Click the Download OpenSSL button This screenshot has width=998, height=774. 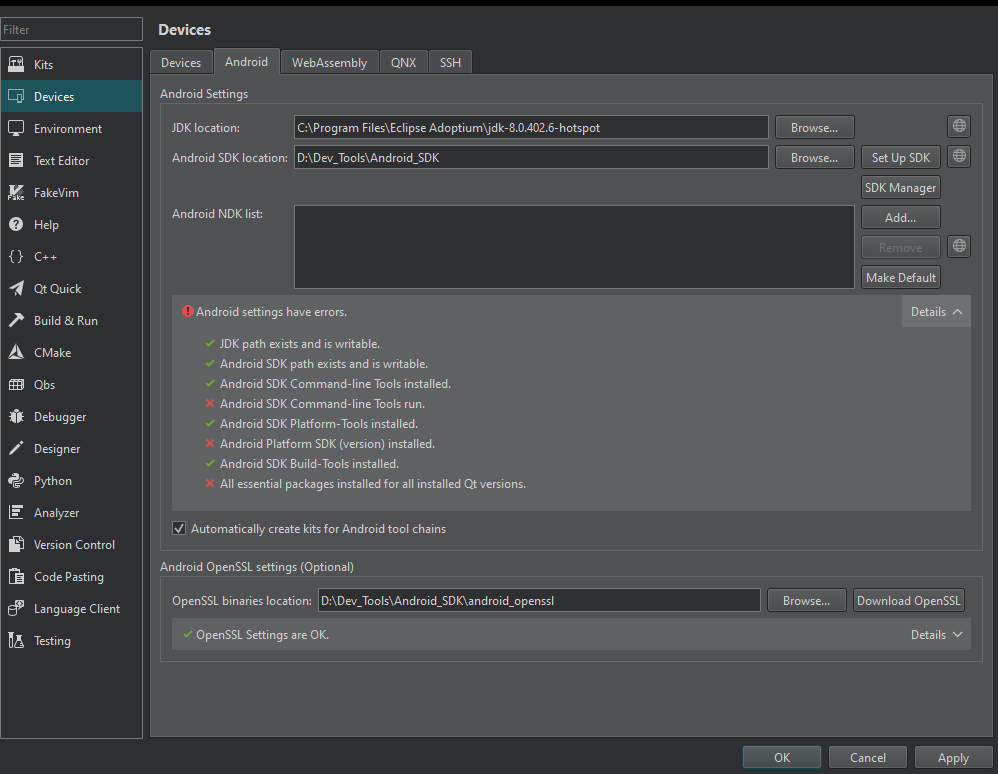pyautogui.click(x=908, y=600)
